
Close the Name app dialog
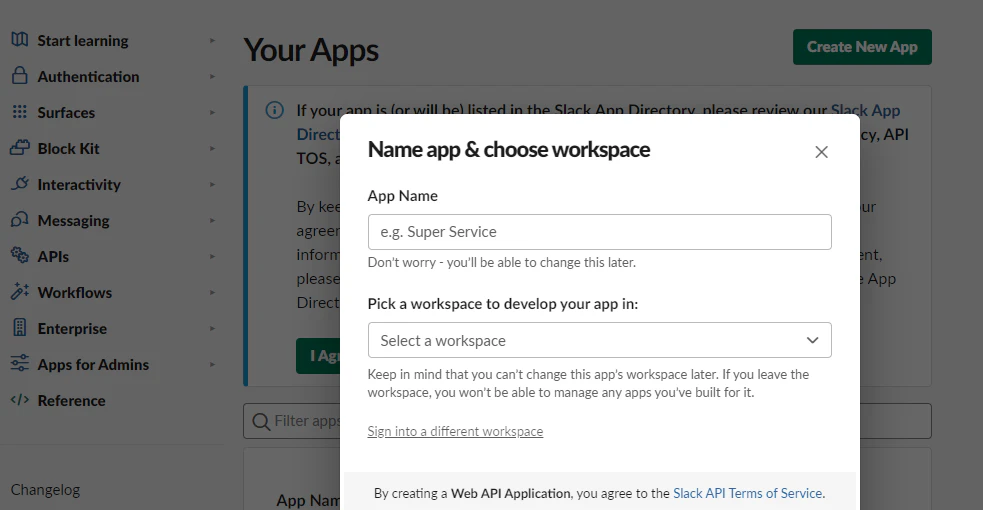[x=821, y=152]
